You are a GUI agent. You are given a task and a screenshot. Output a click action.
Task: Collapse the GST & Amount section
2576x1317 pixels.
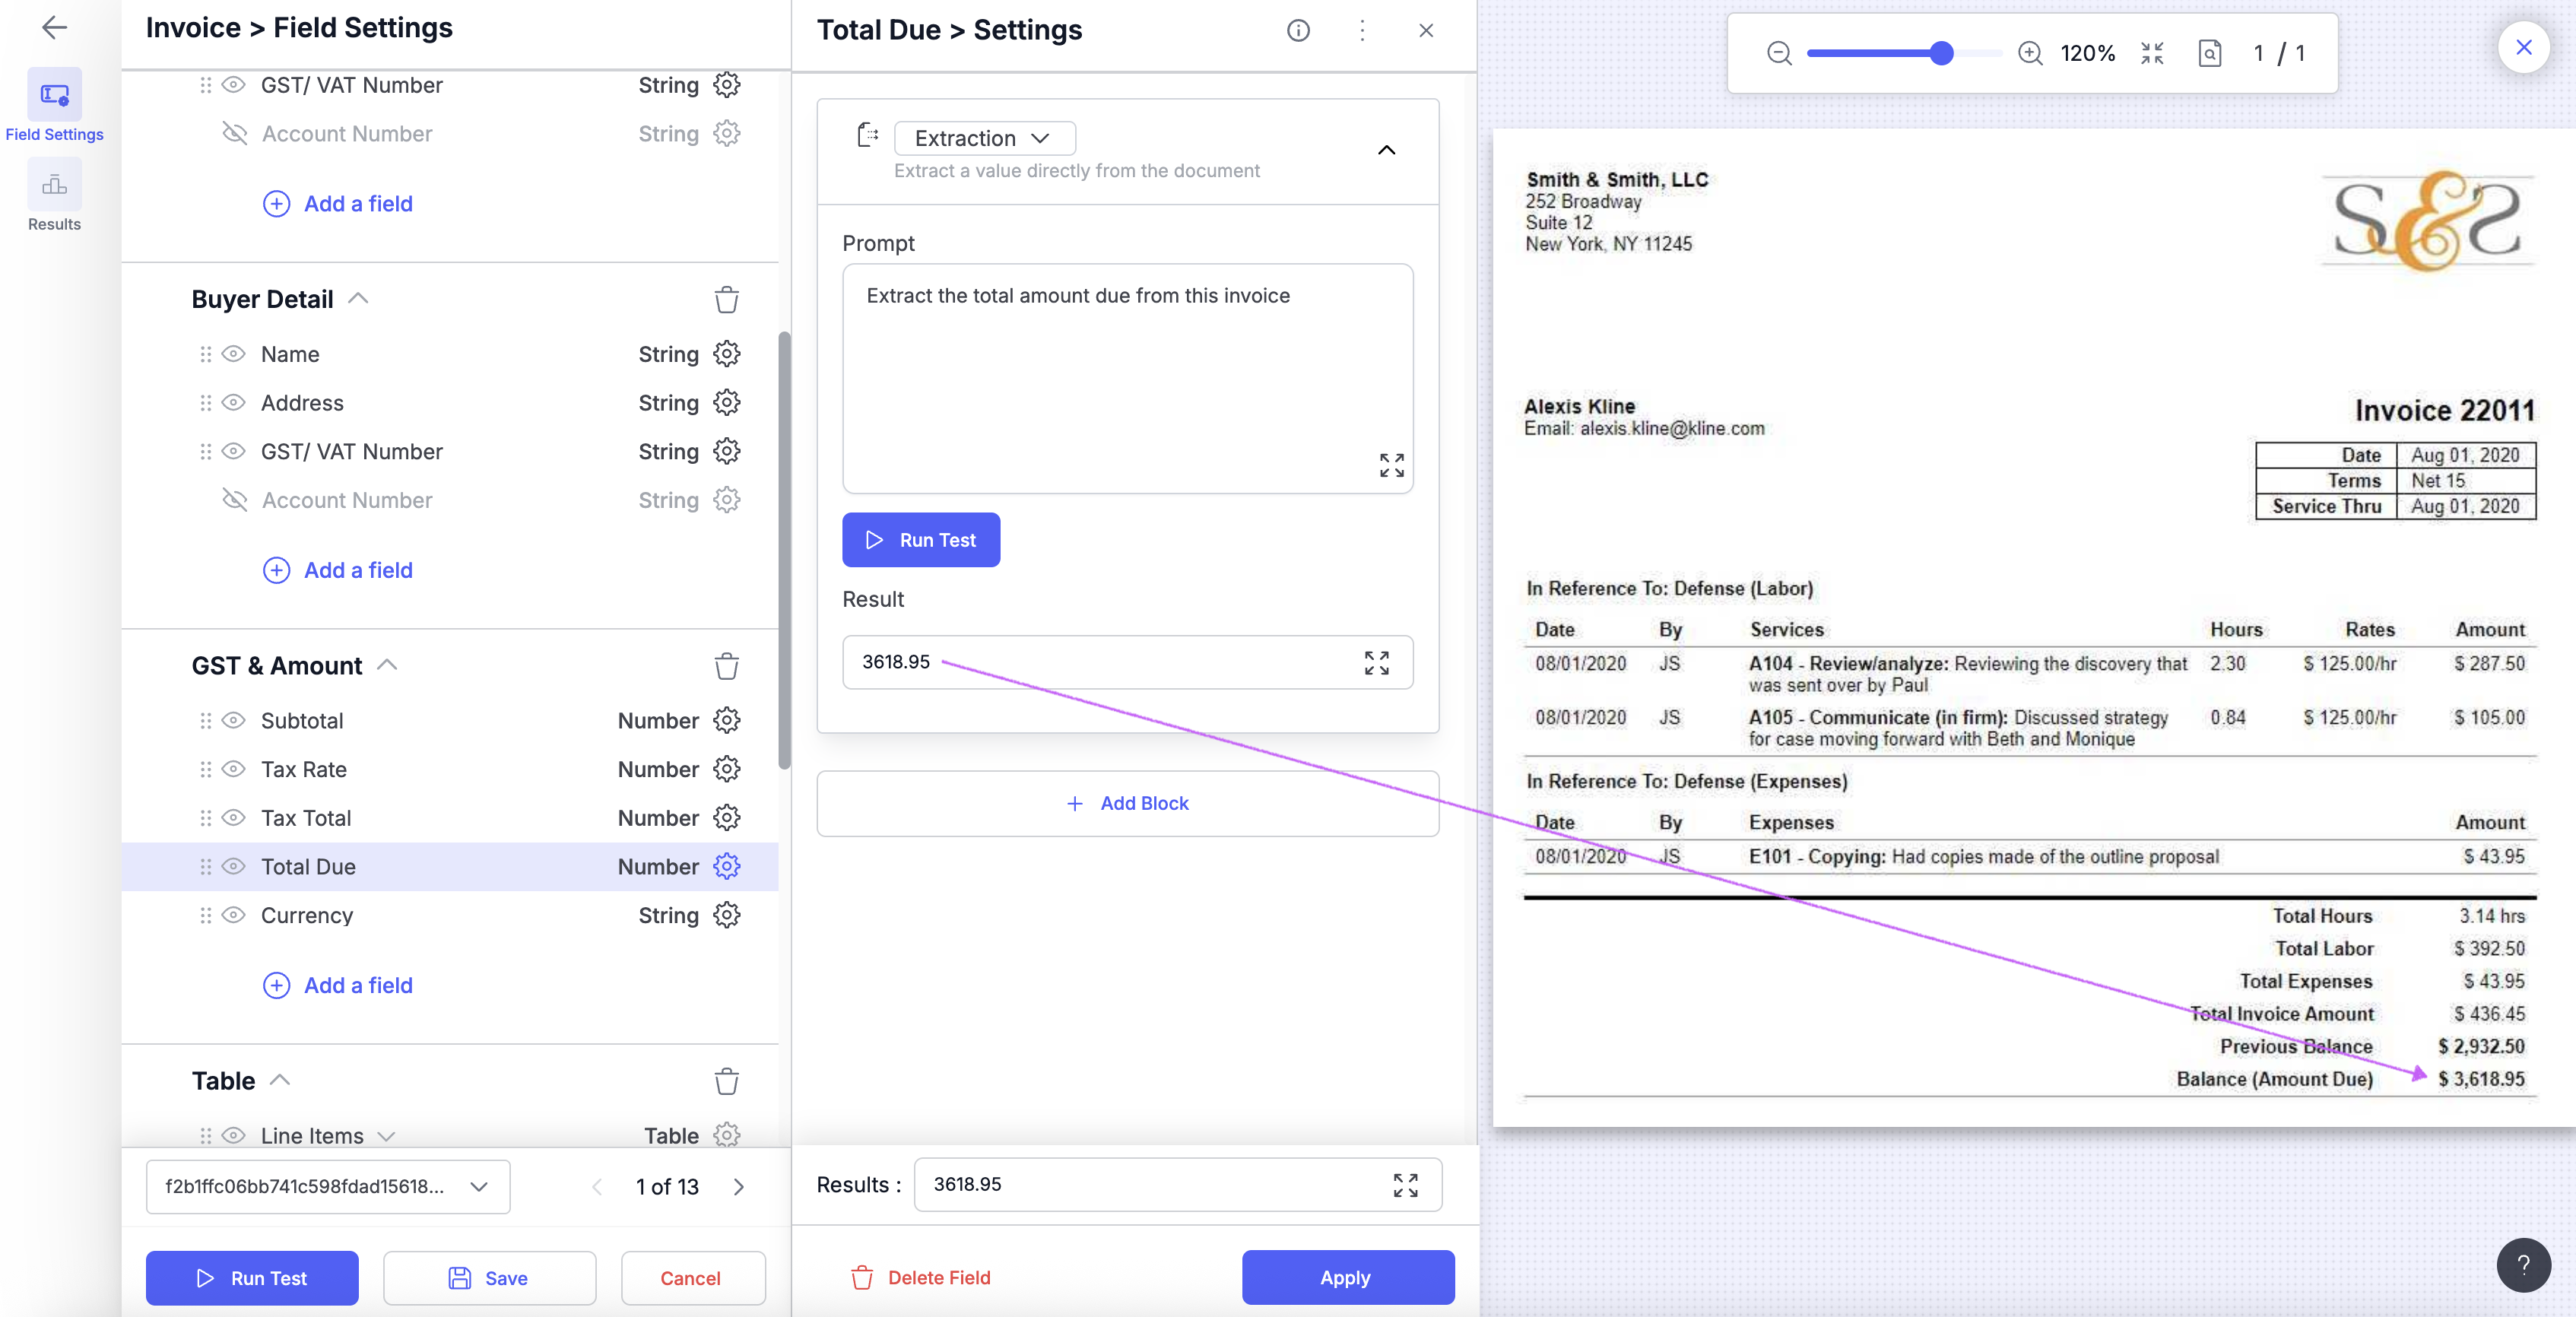coord(387,665)
